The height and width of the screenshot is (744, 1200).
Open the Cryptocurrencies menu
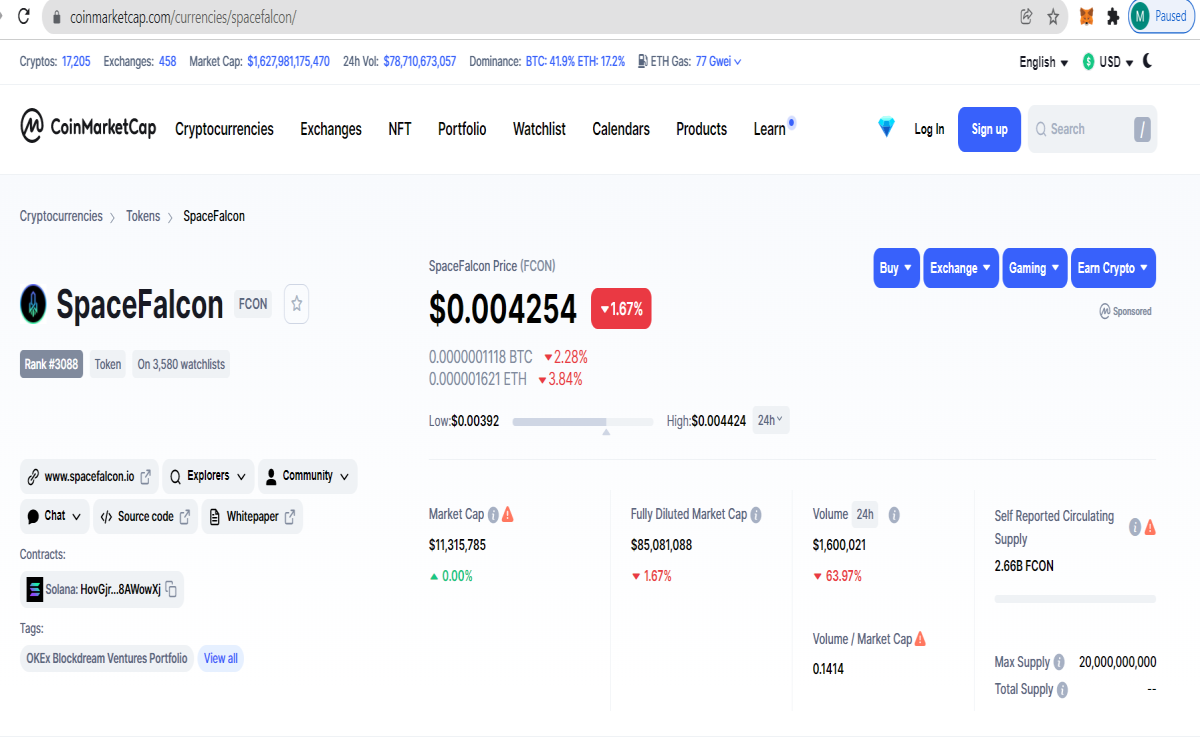[224, 129]
